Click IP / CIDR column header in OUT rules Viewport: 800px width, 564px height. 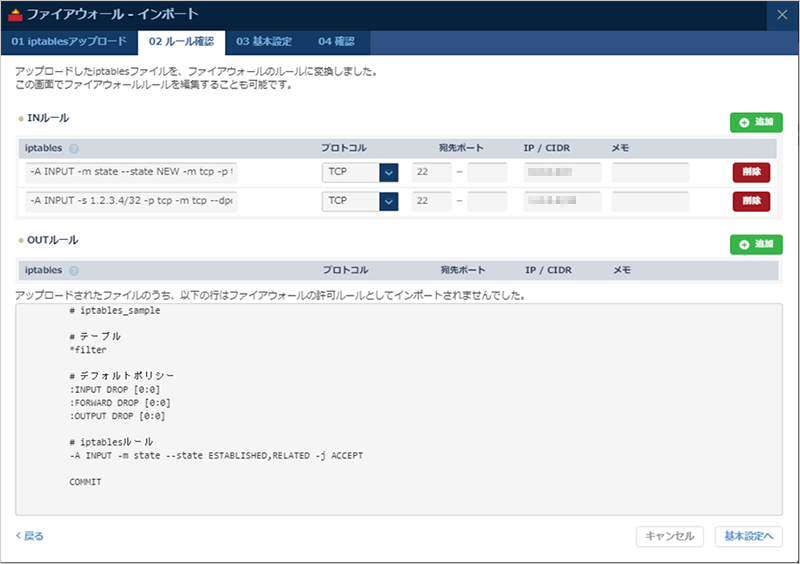tap(548, 270)
